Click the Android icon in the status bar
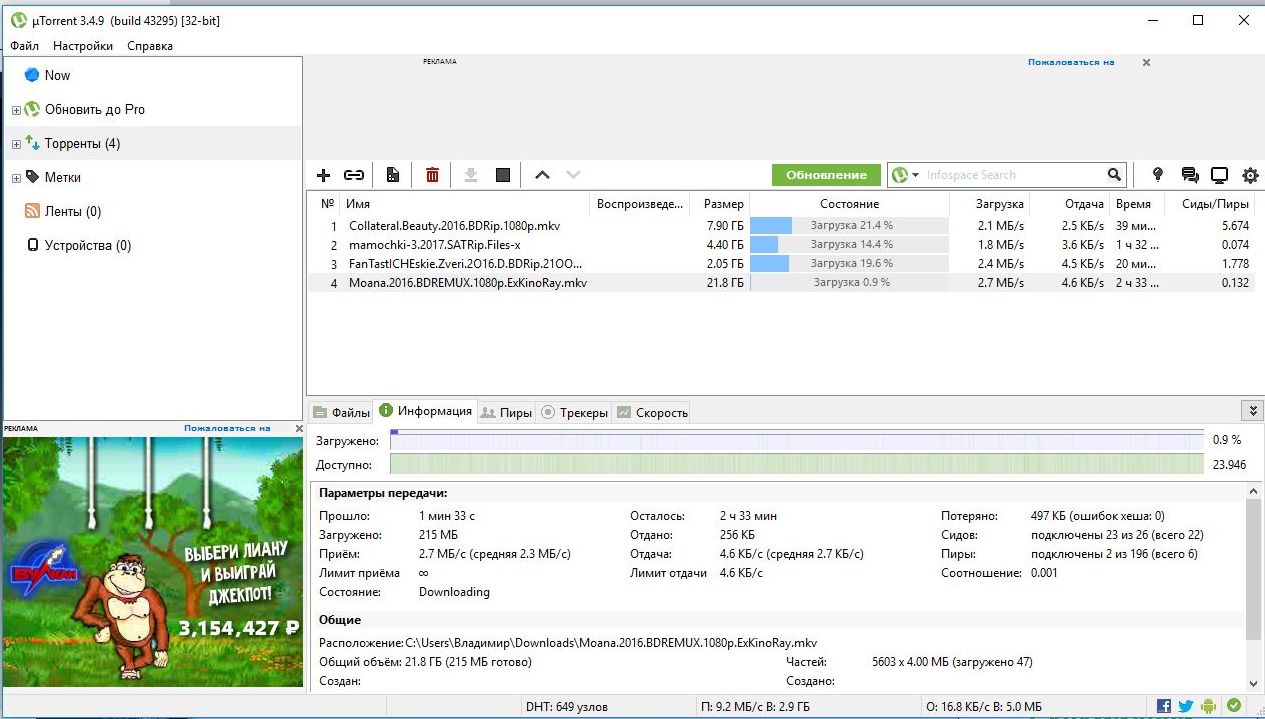1265x719 pixels. point(1210,707)
